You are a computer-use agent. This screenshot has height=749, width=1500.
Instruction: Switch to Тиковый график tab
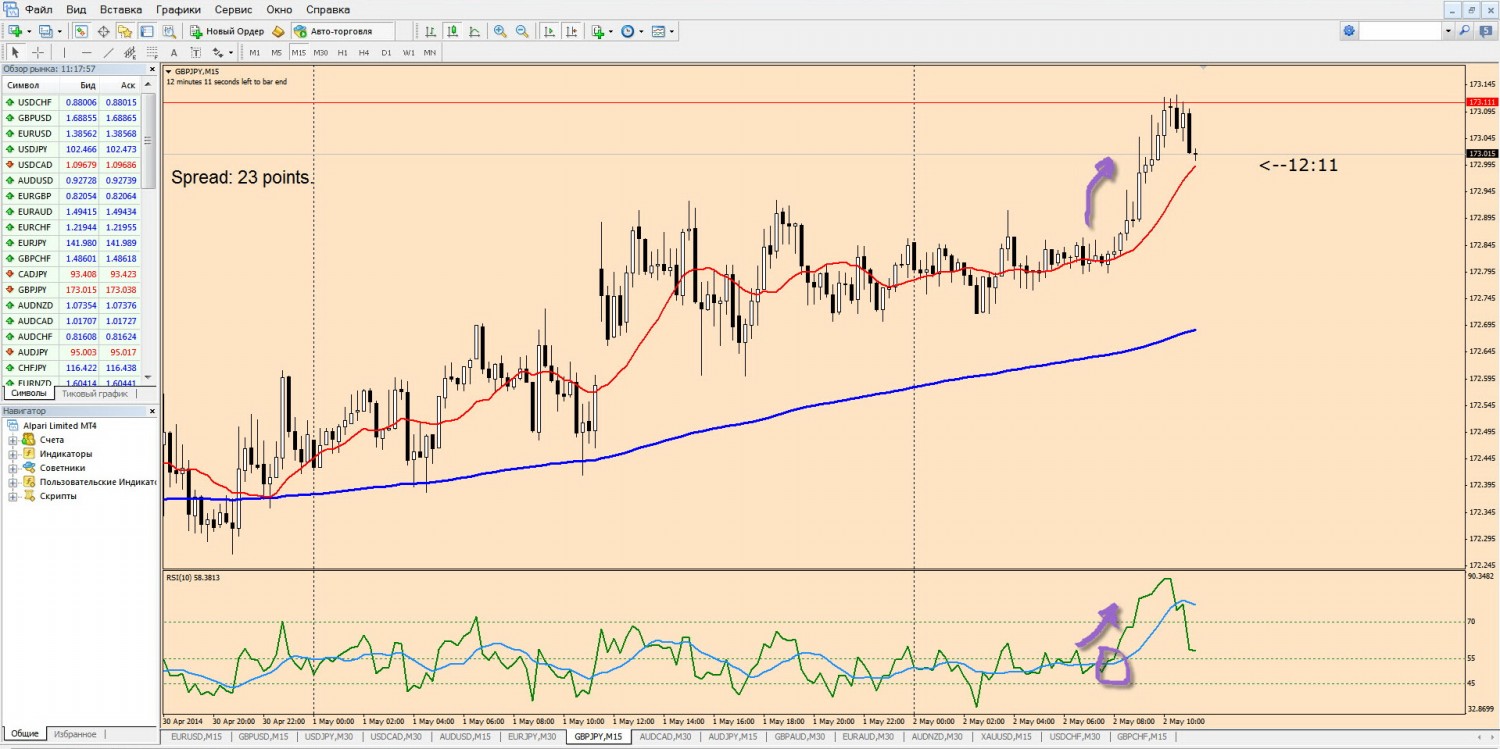point(96,394)
